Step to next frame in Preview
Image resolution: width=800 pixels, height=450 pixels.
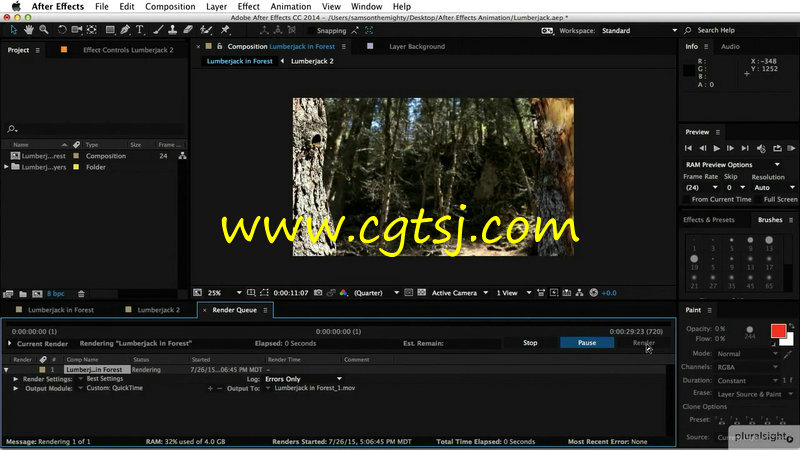tap(730, 148)
